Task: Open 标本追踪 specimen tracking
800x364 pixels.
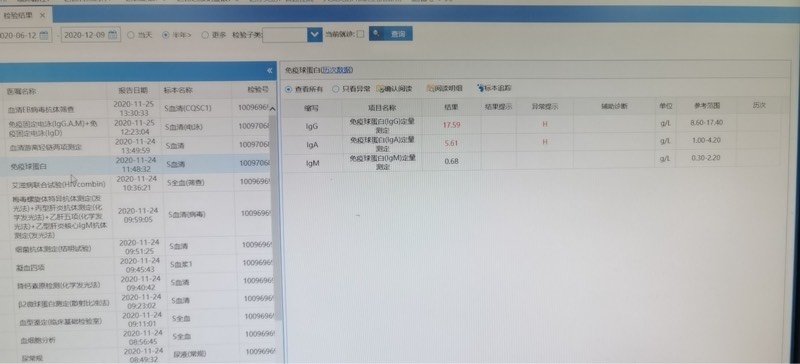Action: (494, 88)
